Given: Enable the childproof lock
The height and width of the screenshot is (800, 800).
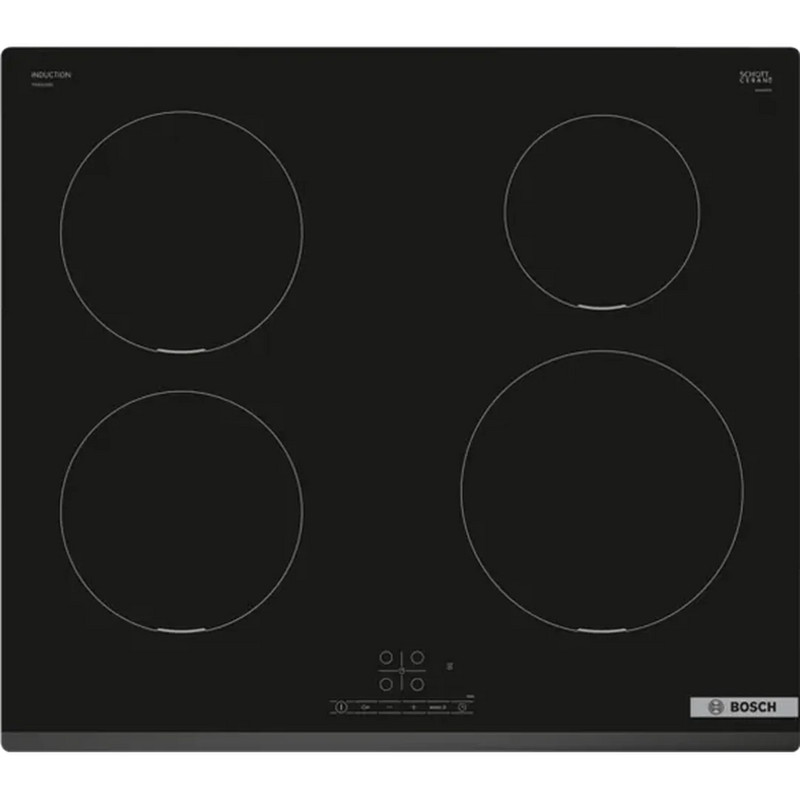Looking at the screenshot, I should coord(364,706).
